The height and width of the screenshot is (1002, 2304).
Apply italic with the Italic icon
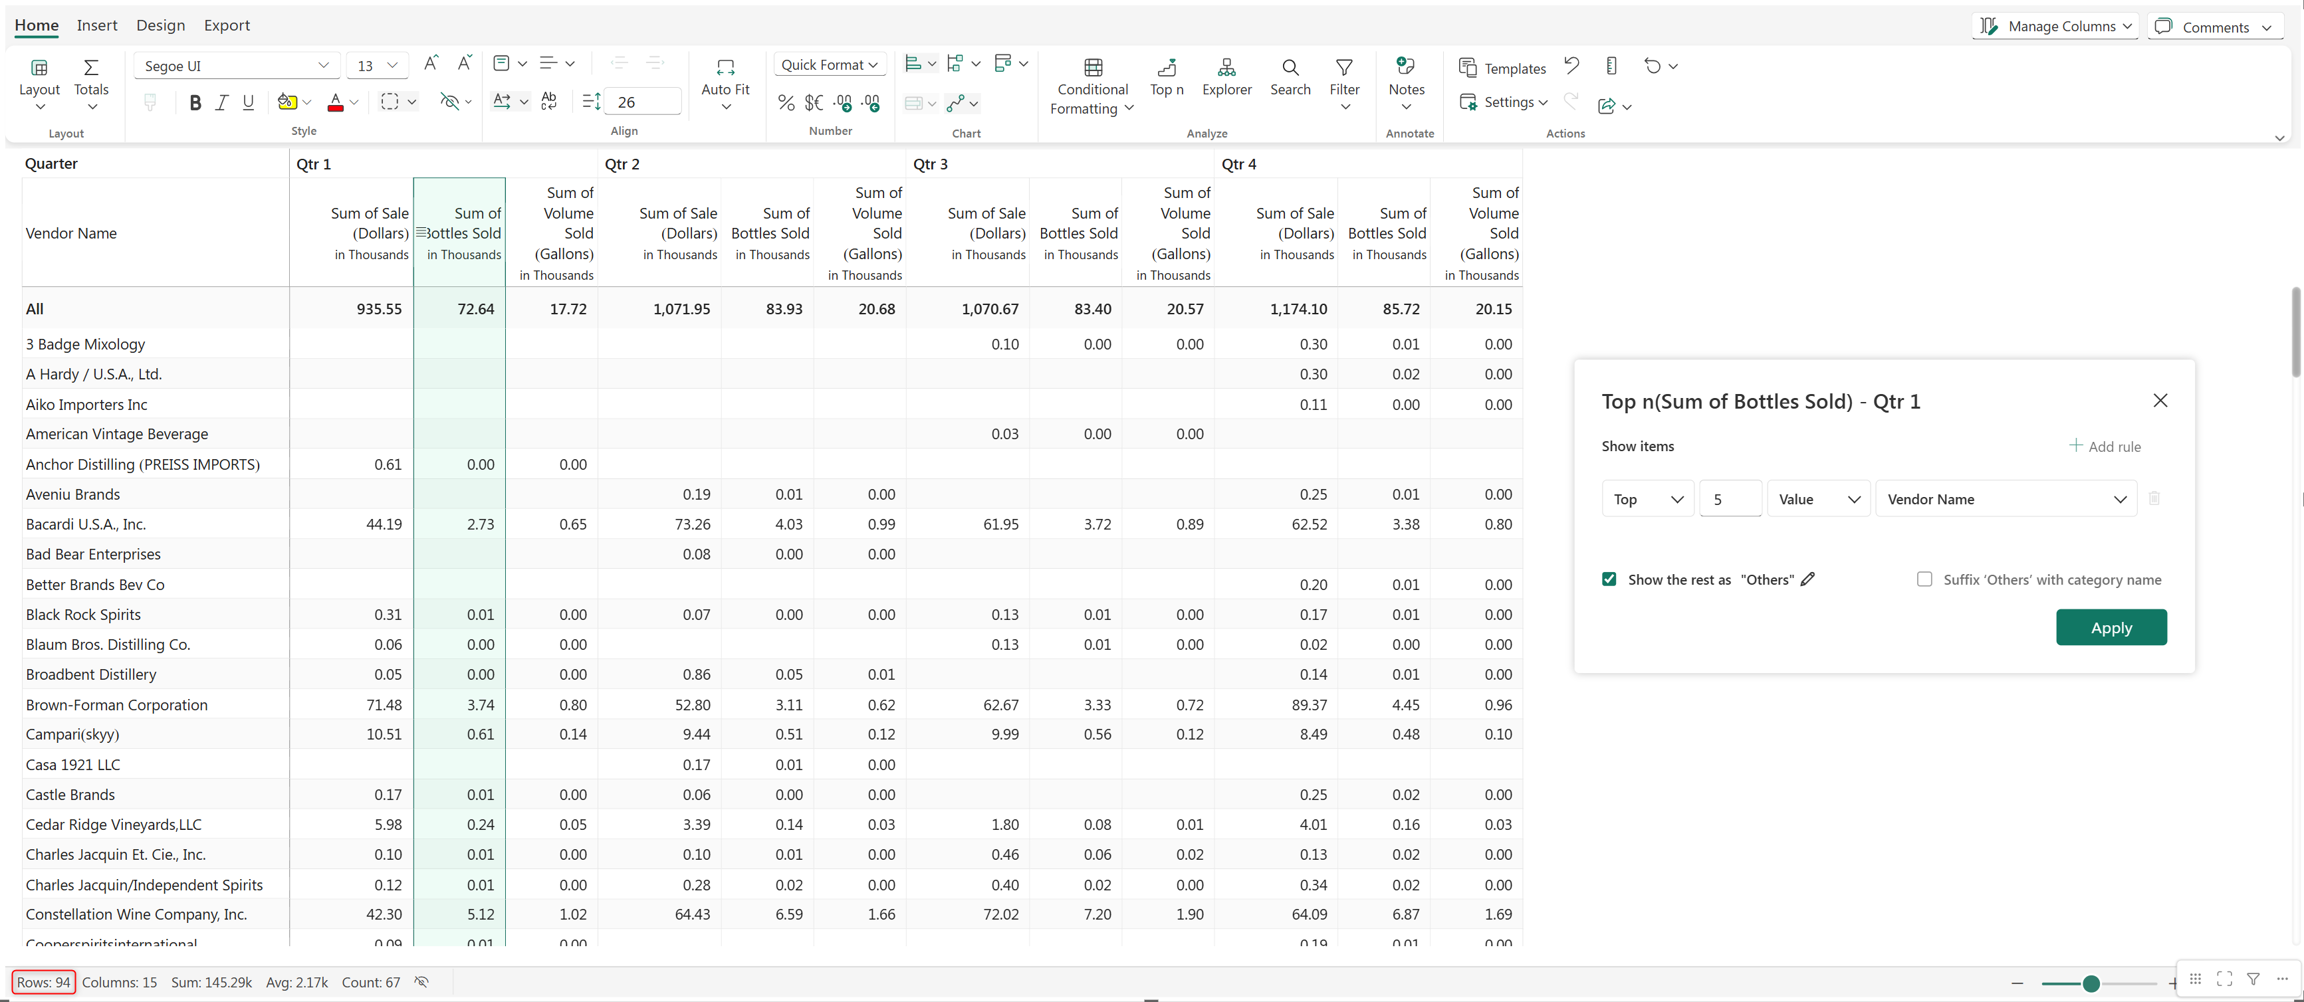pyautogui.click(x=222, y=102)
